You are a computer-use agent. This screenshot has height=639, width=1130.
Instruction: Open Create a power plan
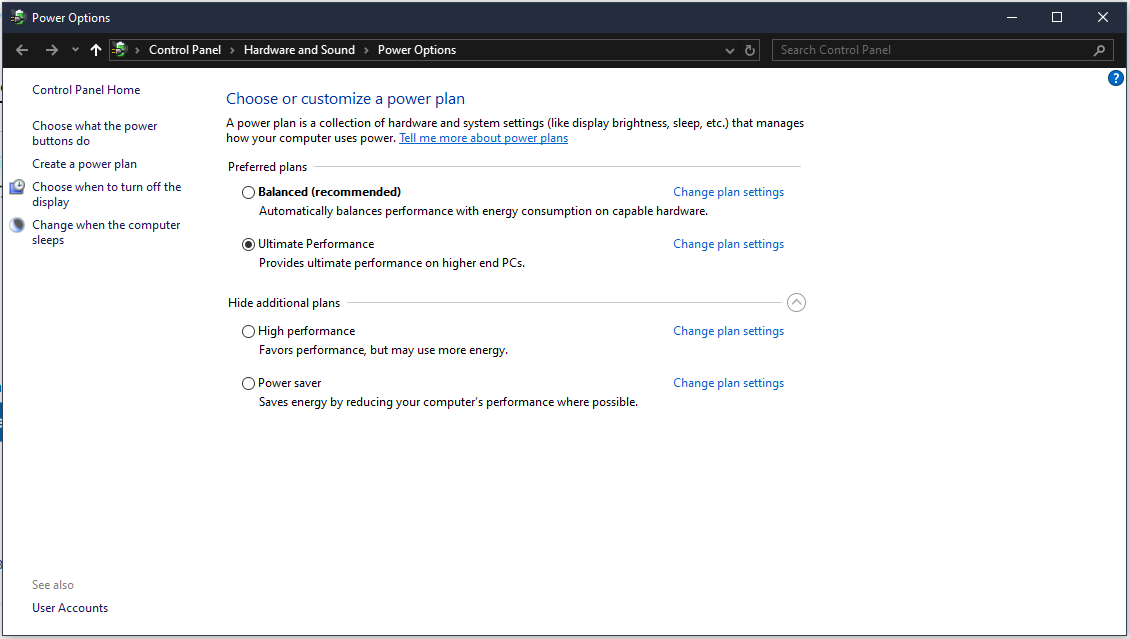tap(84, 164)
